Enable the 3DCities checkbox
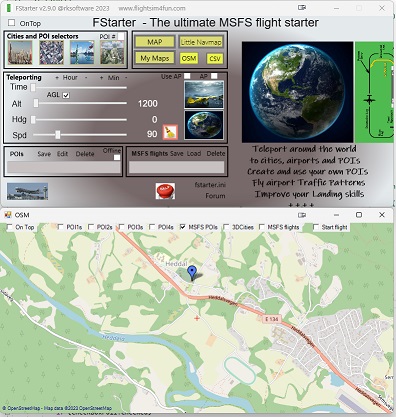This screenshot has width=396, height=417. point(226,227)
